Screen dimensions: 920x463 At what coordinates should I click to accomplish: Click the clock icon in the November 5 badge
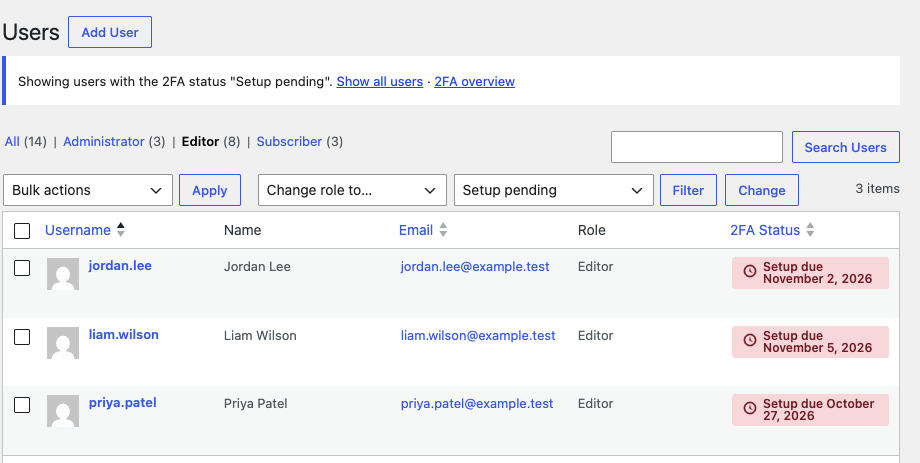tap(749, 340)
